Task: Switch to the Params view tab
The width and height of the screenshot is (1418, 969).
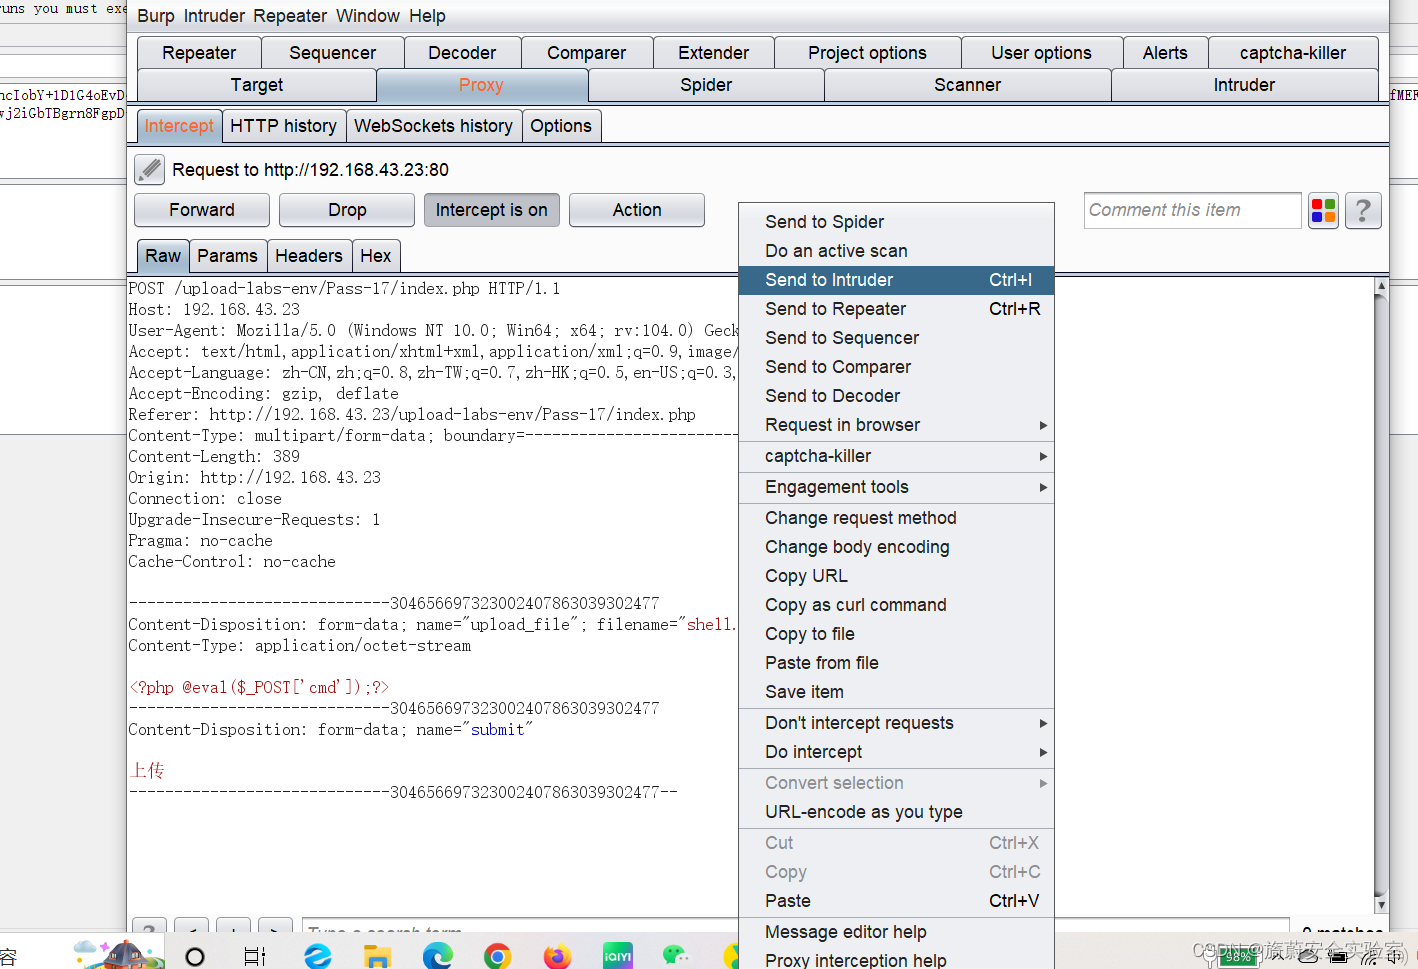Action: (227, 256)
